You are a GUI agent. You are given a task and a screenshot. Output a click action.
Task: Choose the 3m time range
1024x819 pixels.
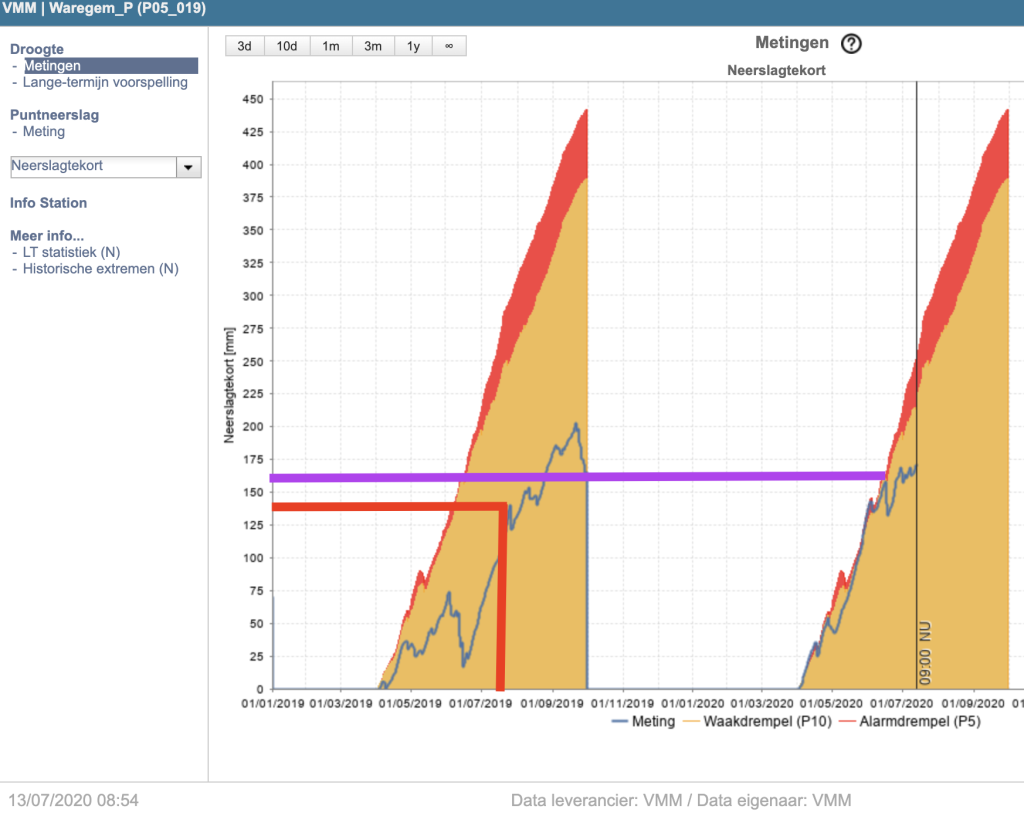click(x=373, y=46)
